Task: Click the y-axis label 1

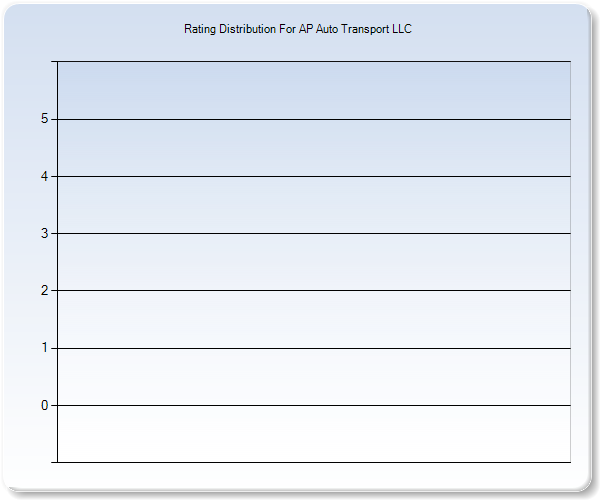Action: (44, 348)
